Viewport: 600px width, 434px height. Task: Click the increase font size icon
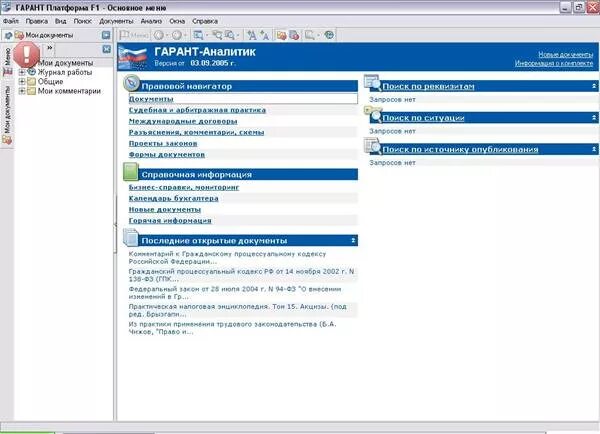tap(251, 35)
